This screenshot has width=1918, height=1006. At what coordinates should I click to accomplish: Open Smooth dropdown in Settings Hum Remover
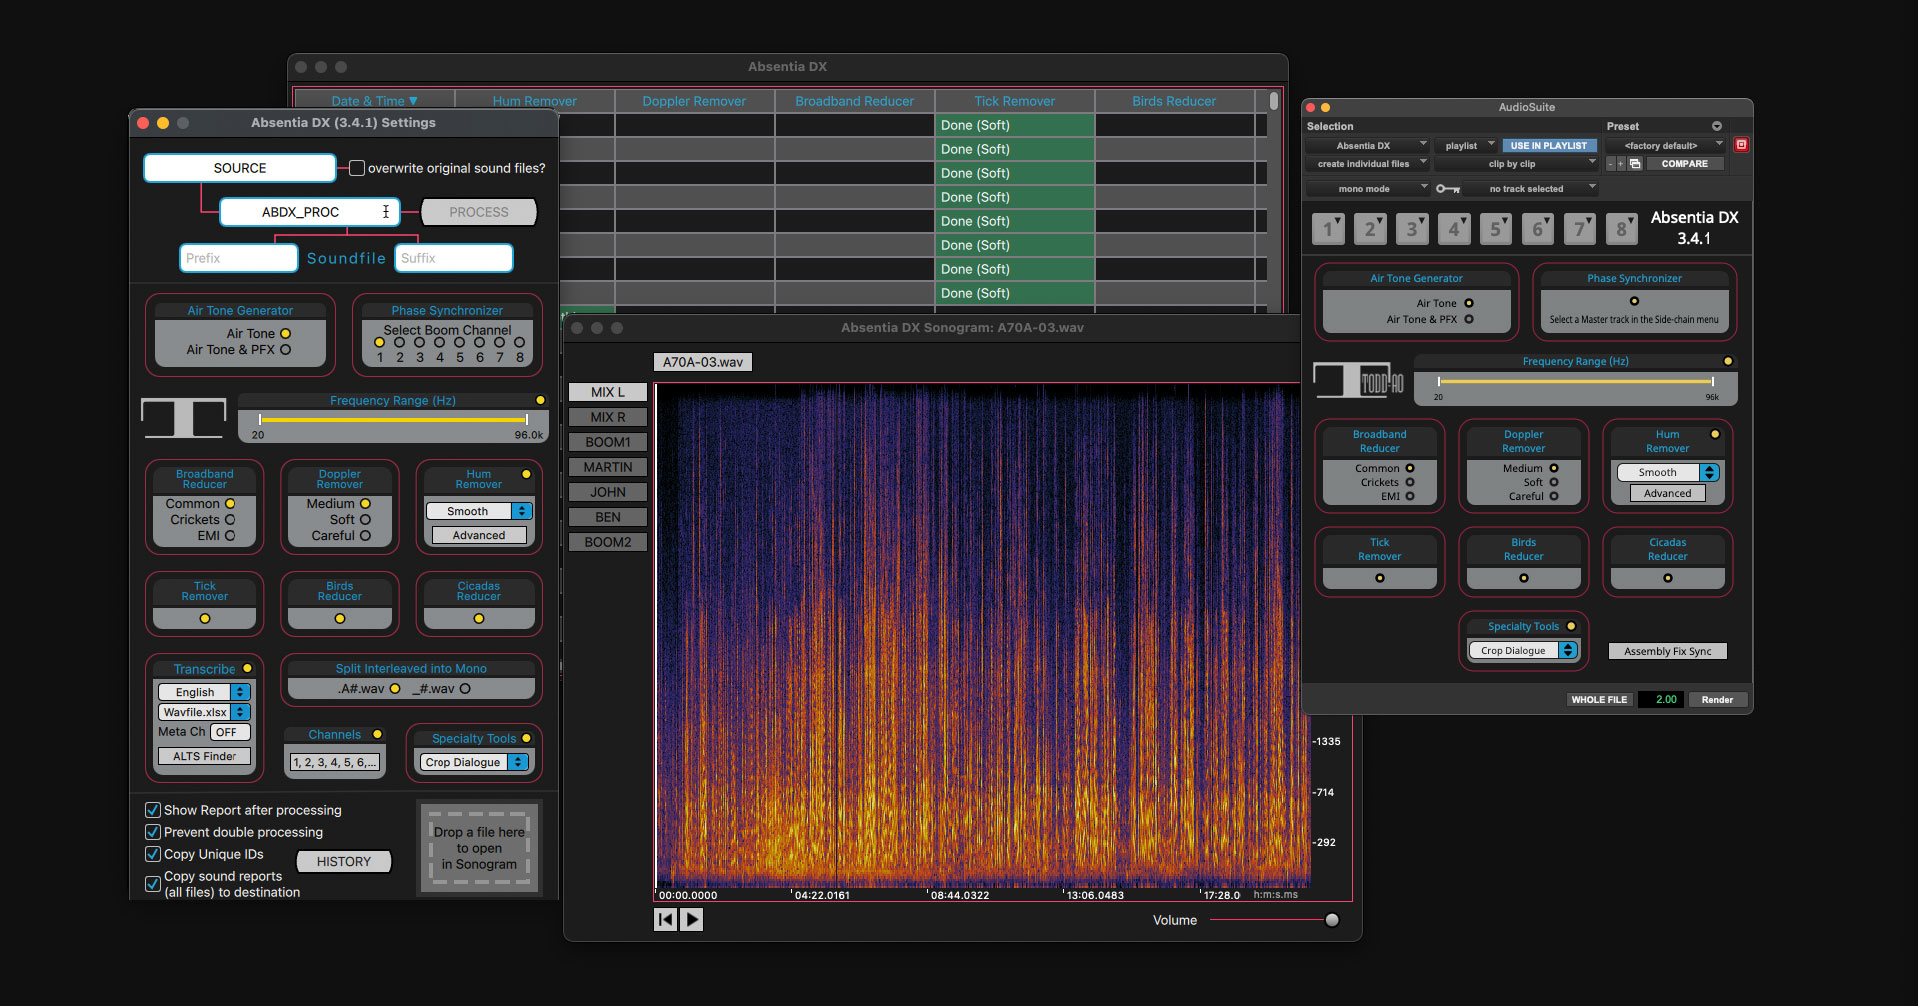tap(479, 511)
